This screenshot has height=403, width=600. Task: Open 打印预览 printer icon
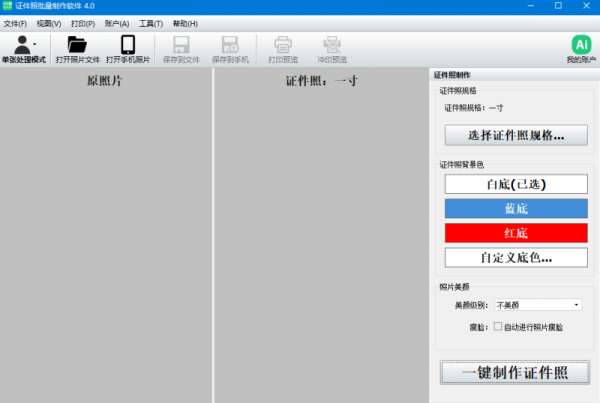click(283, 45)
